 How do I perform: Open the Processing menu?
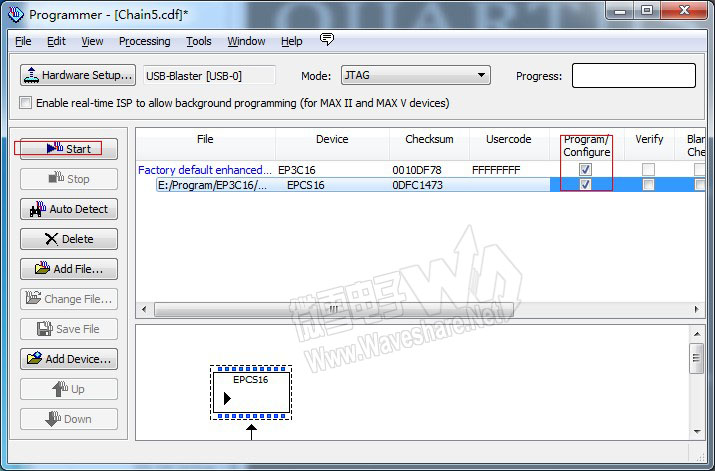pyautogui.click(x=145, y=41)
